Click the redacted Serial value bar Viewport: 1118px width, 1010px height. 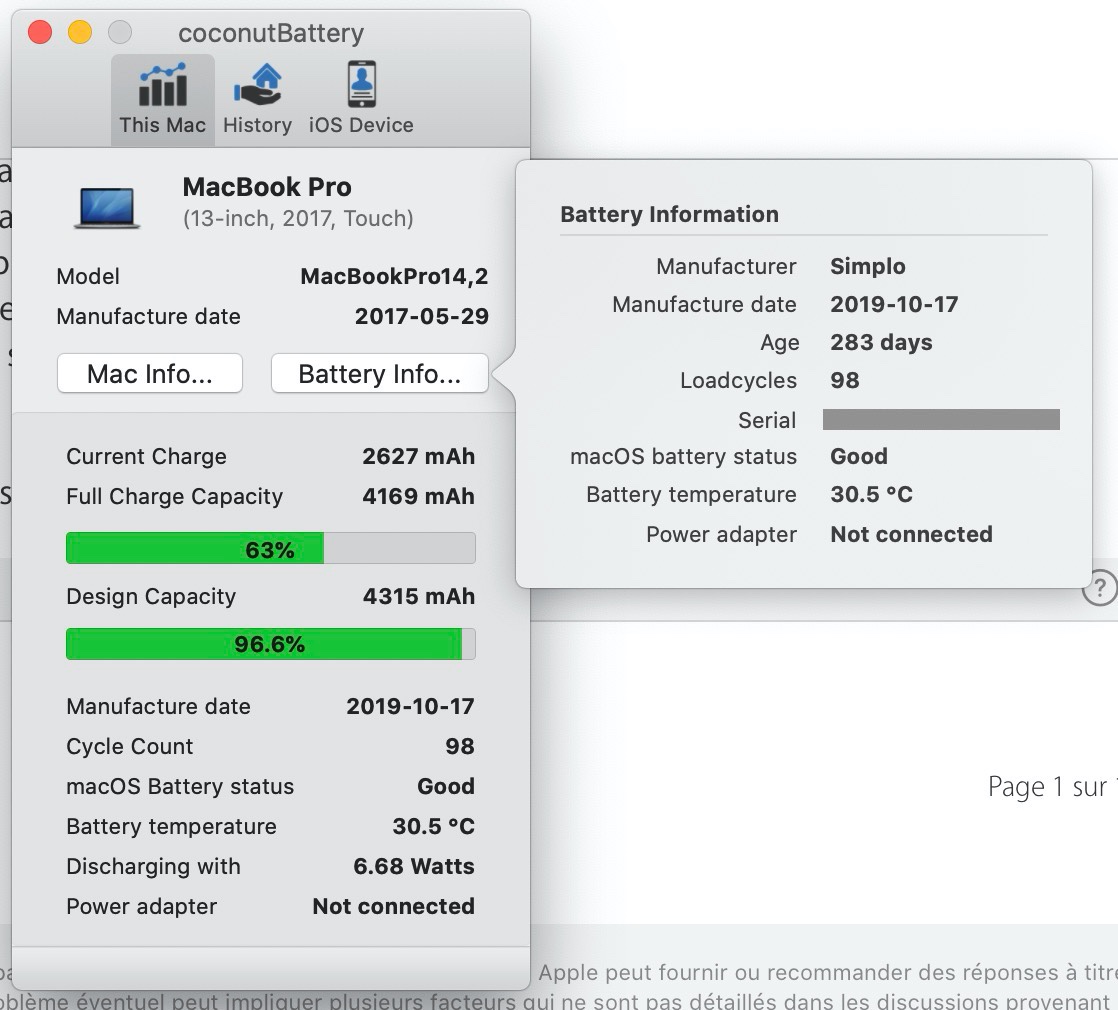click(x=941, y=419)
